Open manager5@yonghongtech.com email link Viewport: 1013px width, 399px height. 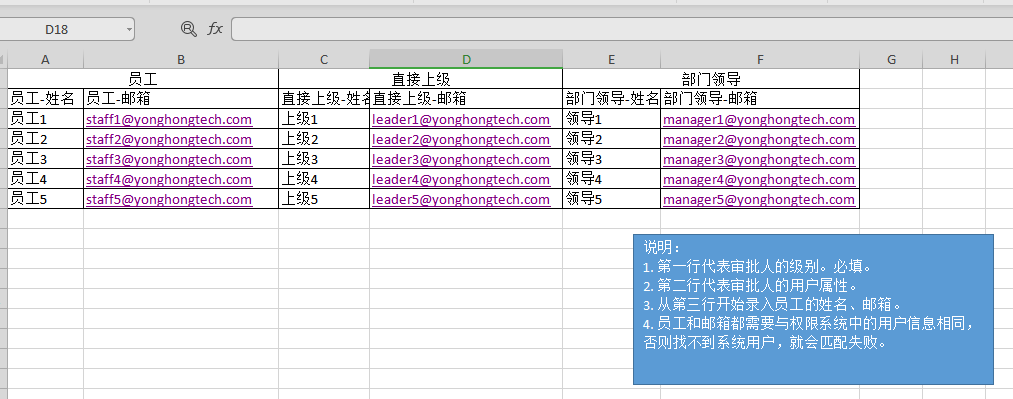pos(759,200)
